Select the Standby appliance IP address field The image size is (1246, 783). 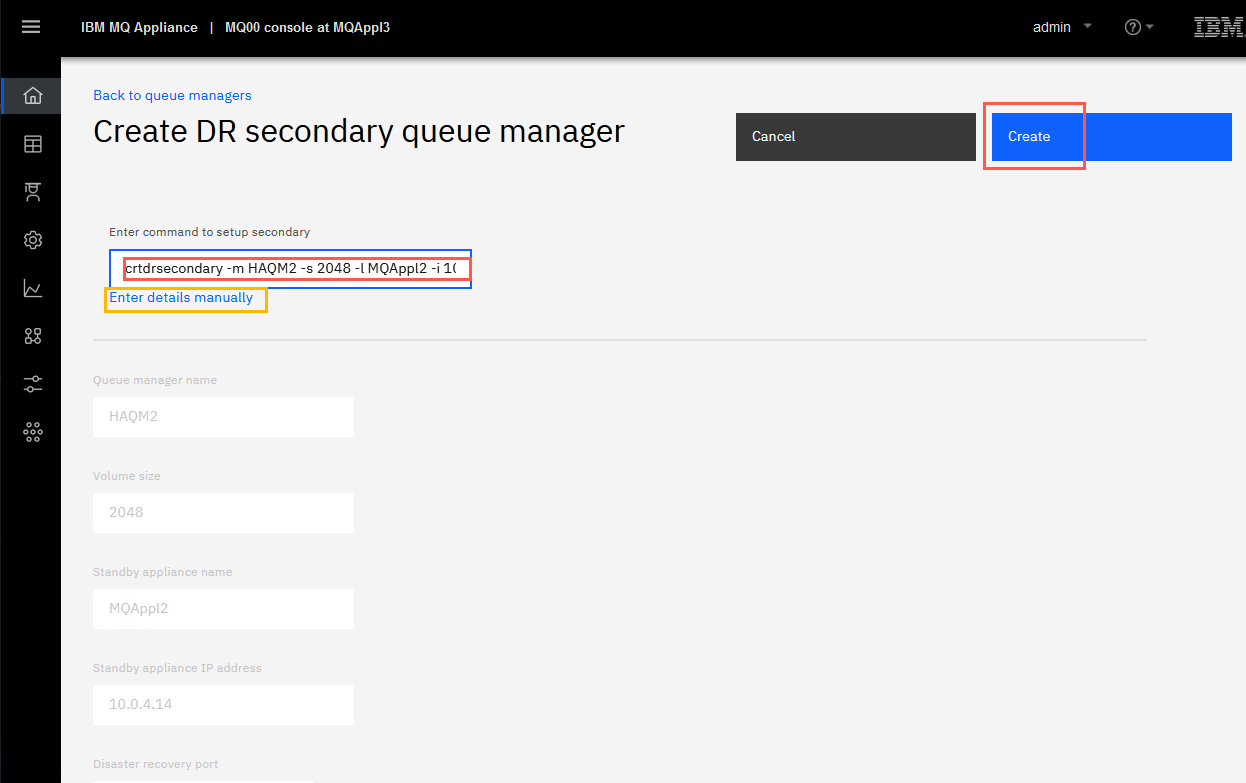coord(223,704)
